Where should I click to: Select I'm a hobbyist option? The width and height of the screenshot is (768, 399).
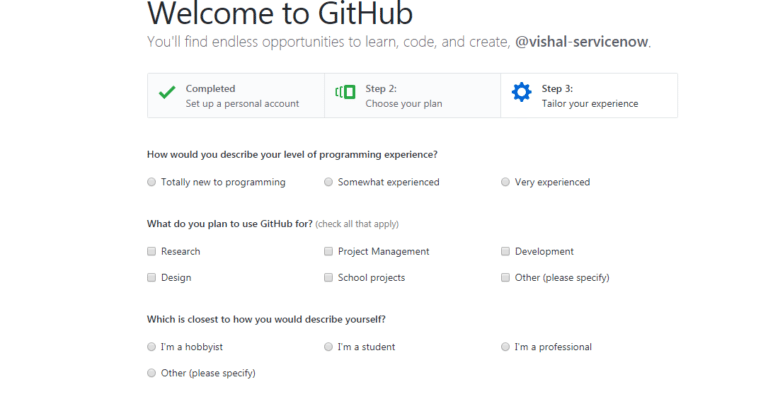tap(151, 347)
